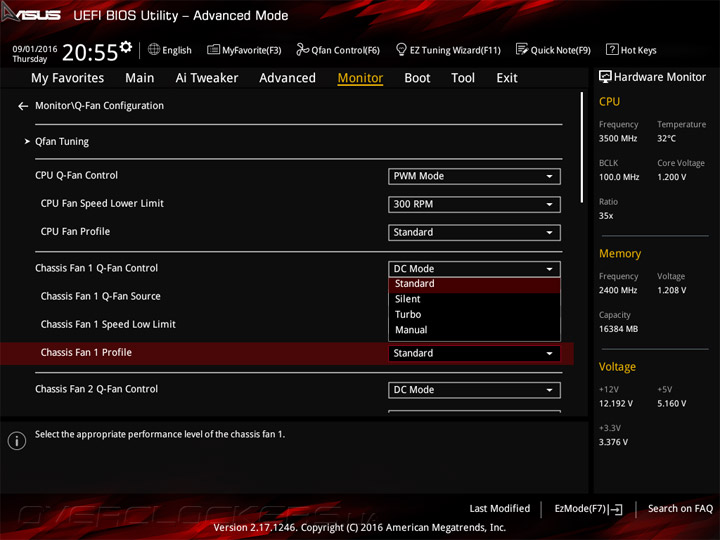Select the Chassis Fan 1 Q-Fan Source row
Screen dimensions: 720x540
(x=101, y=297)
